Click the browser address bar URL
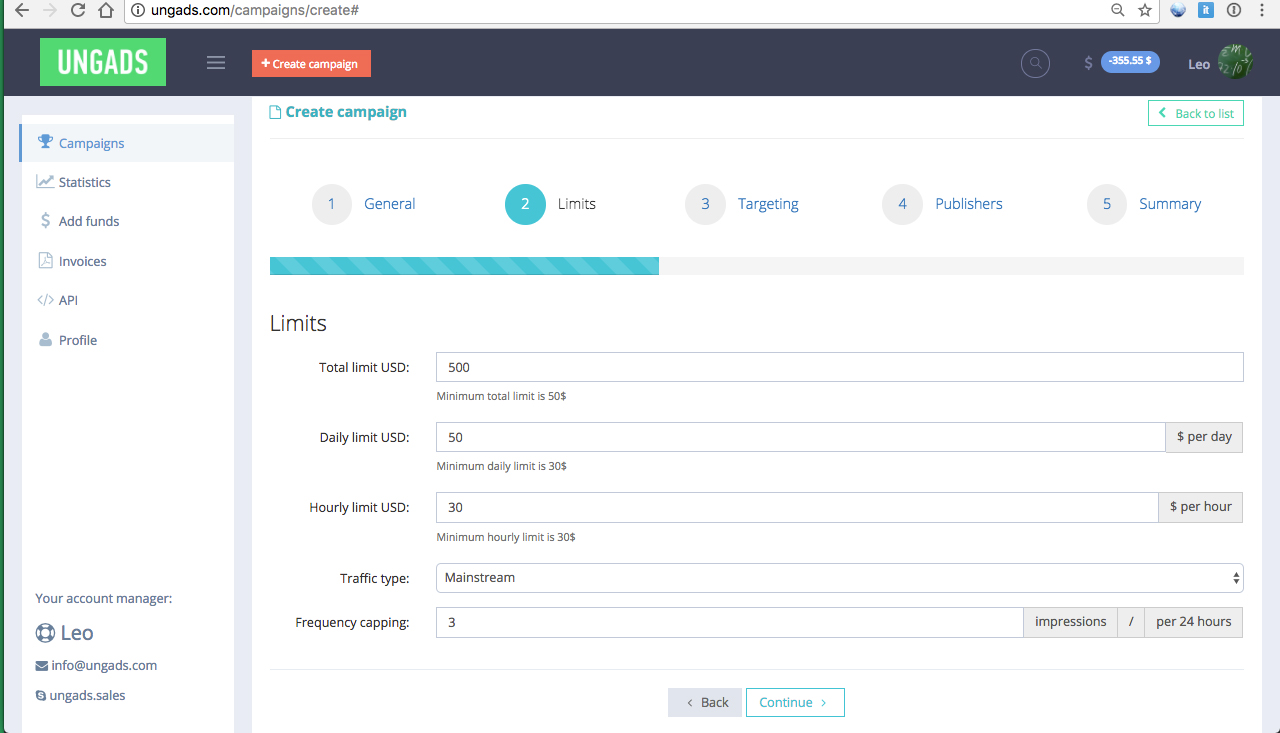1280x733 pixels. tap(255, 11)
